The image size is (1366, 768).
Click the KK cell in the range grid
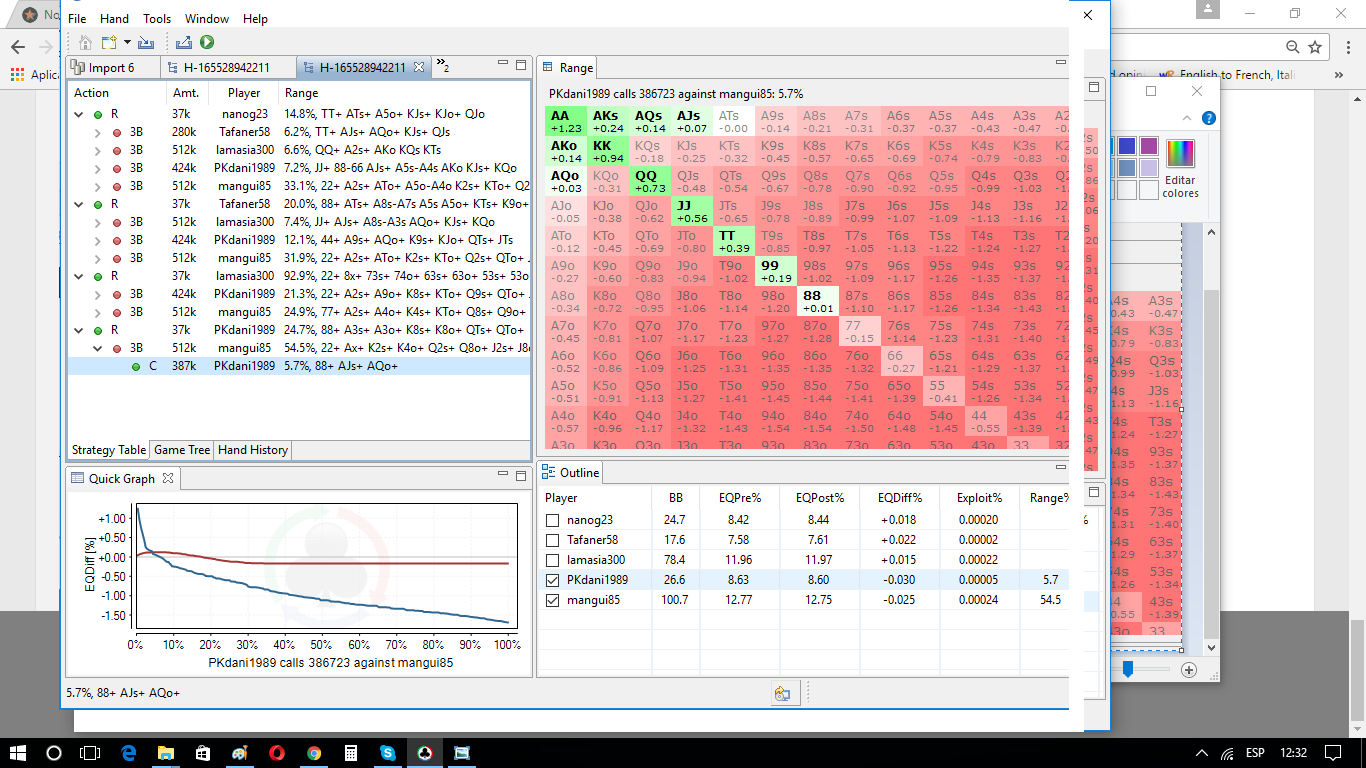pyautogui.click(x=607, y=151)
